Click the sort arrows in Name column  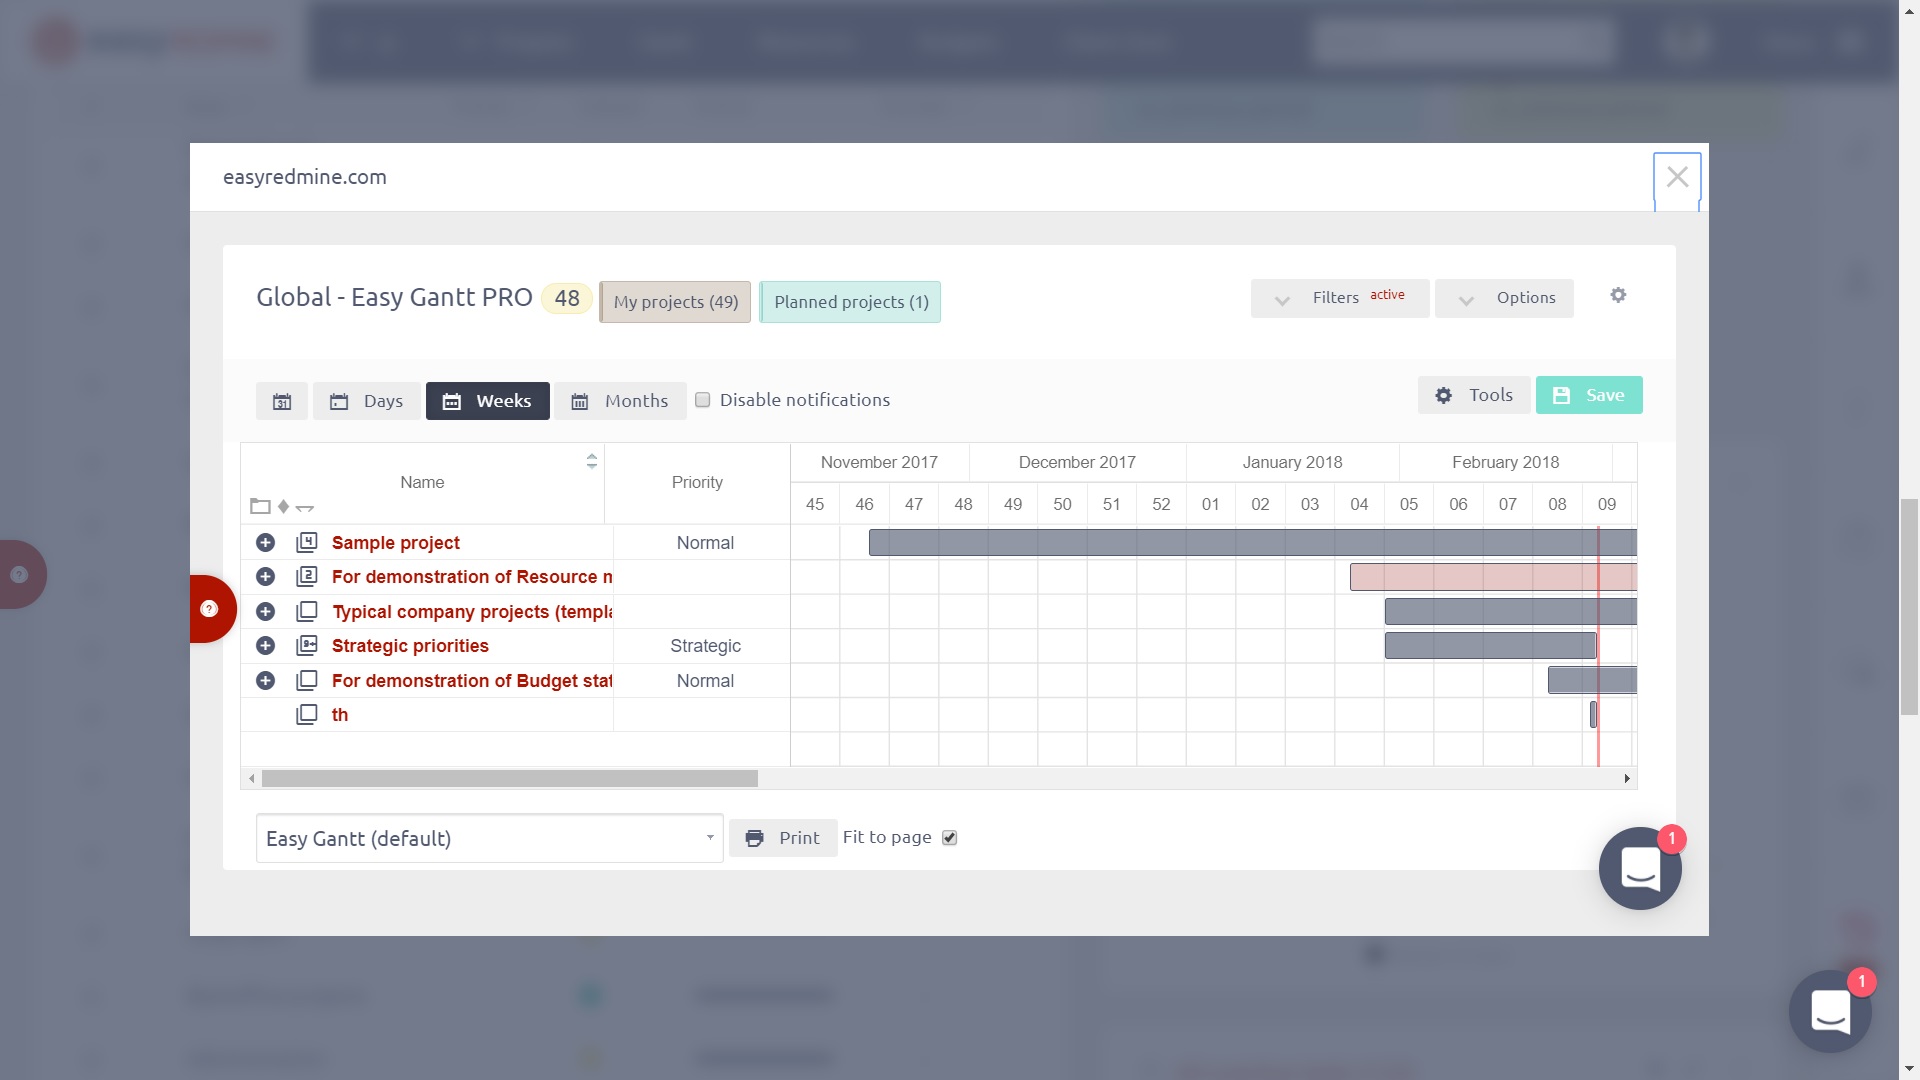592,461
